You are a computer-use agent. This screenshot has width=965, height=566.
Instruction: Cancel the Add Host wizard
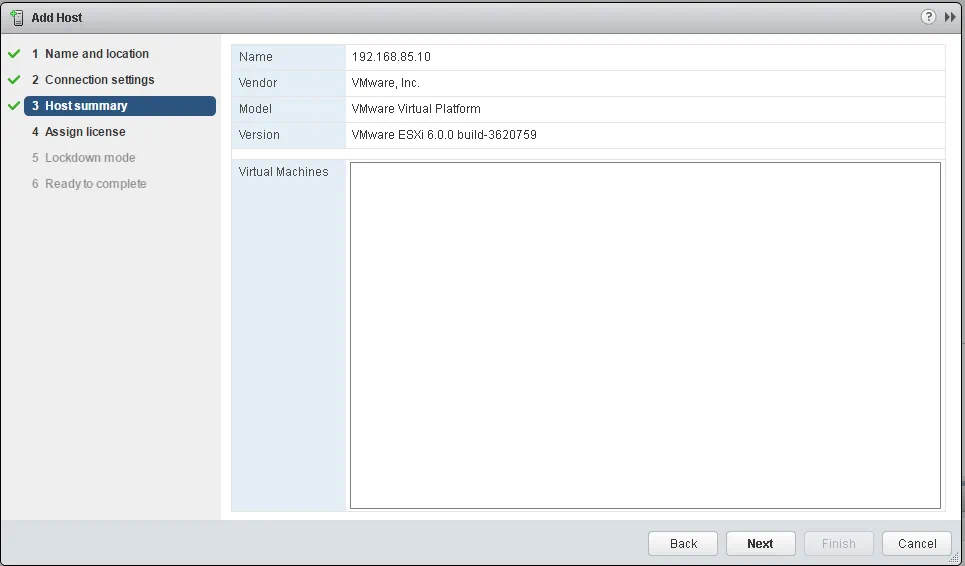[917, 544]
